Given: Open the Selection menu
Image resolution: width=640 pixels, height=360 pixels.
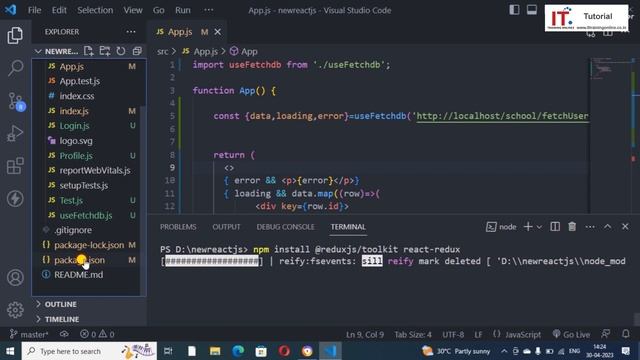Looking at the screenshot, I should (x=95, y=10).
